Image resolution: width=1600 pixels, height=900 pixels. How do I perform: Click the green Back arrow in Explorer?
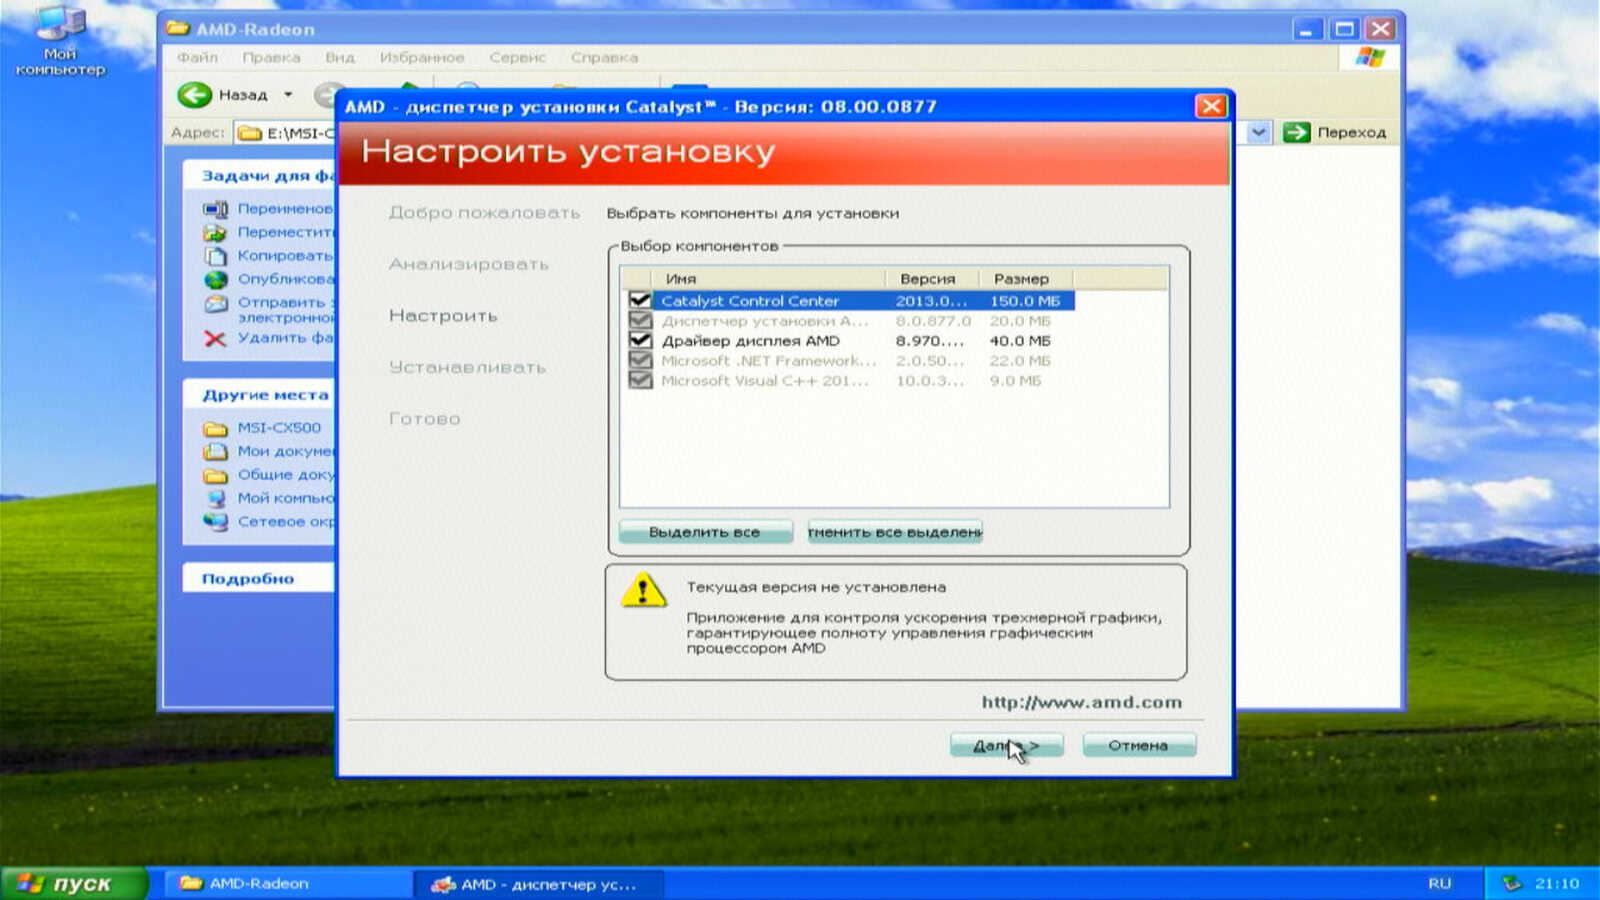(x=195, y=95)
